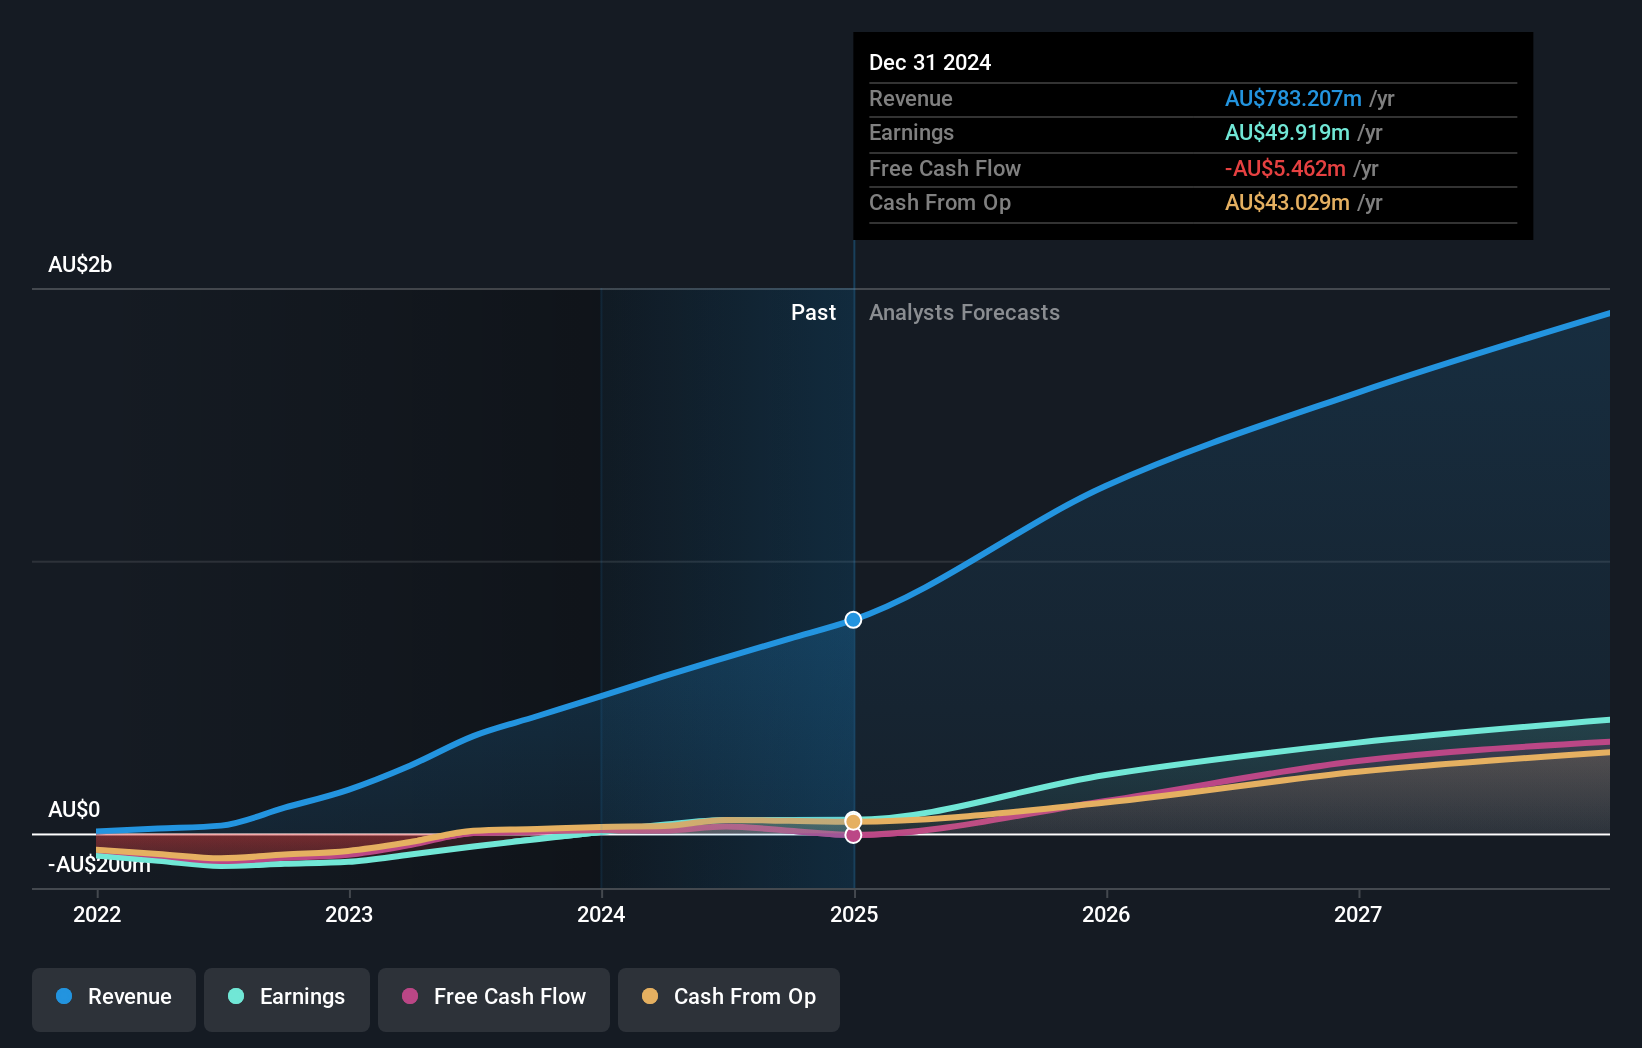Screen dimensions: 1642x1048
Task: Toggle the Cash From Op legend button
Action: point(729,999)
